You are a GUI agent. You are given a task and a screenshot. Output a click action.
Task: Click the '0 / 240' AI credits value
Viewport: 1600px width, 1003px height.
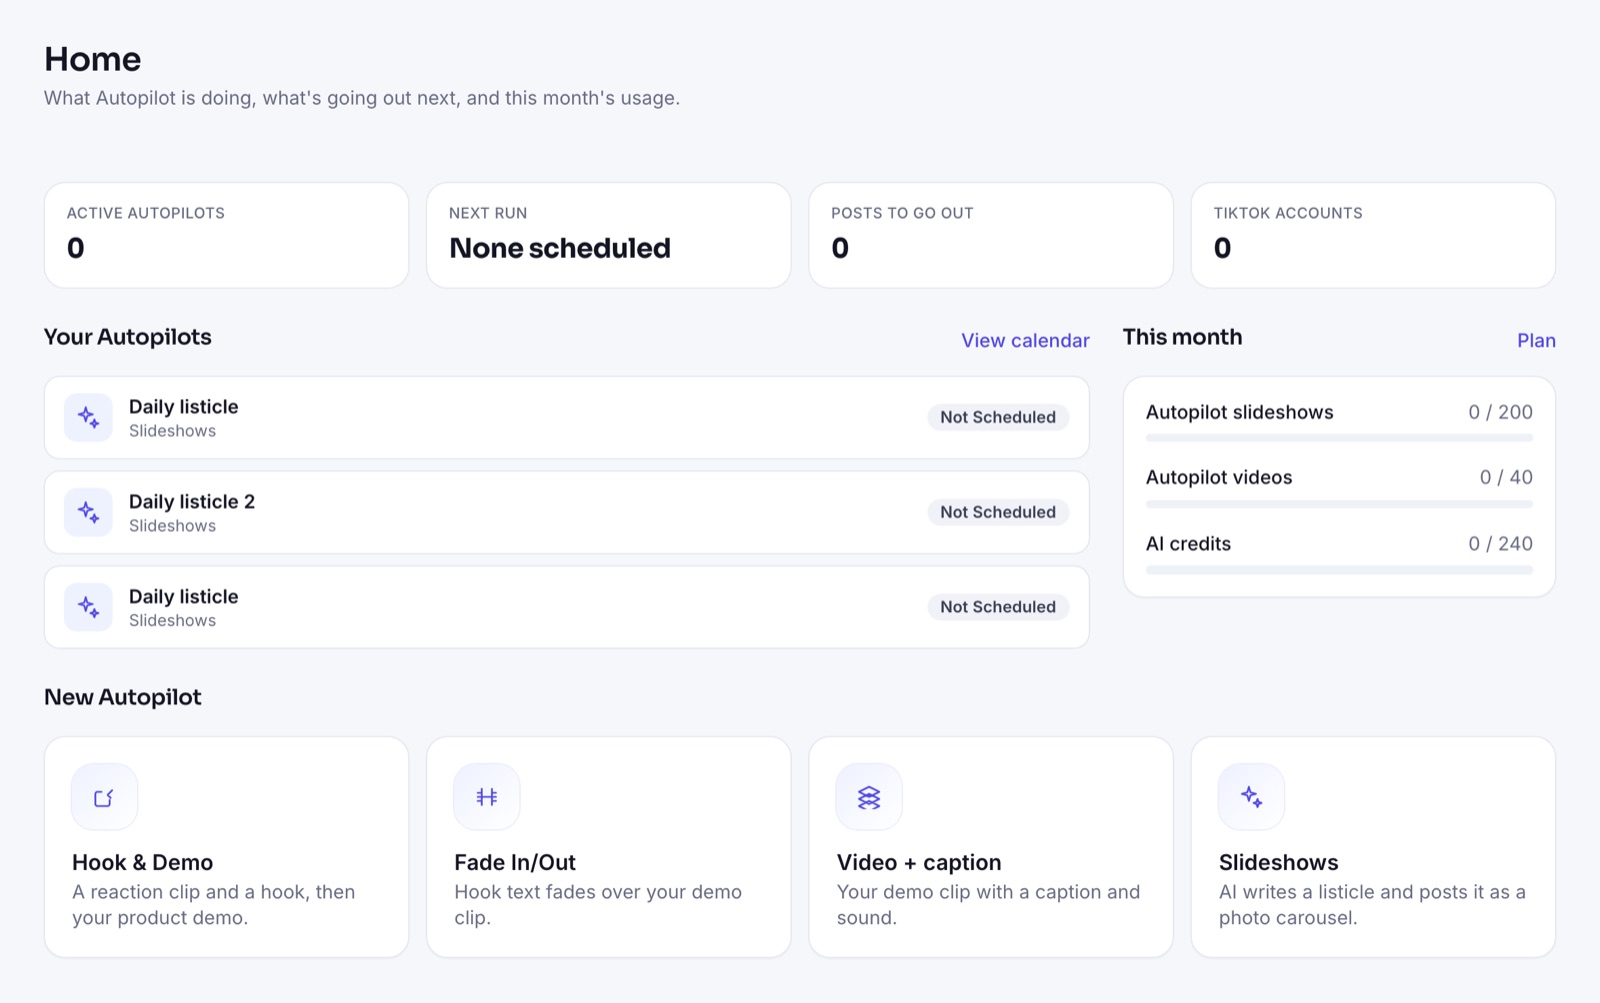1500,544
